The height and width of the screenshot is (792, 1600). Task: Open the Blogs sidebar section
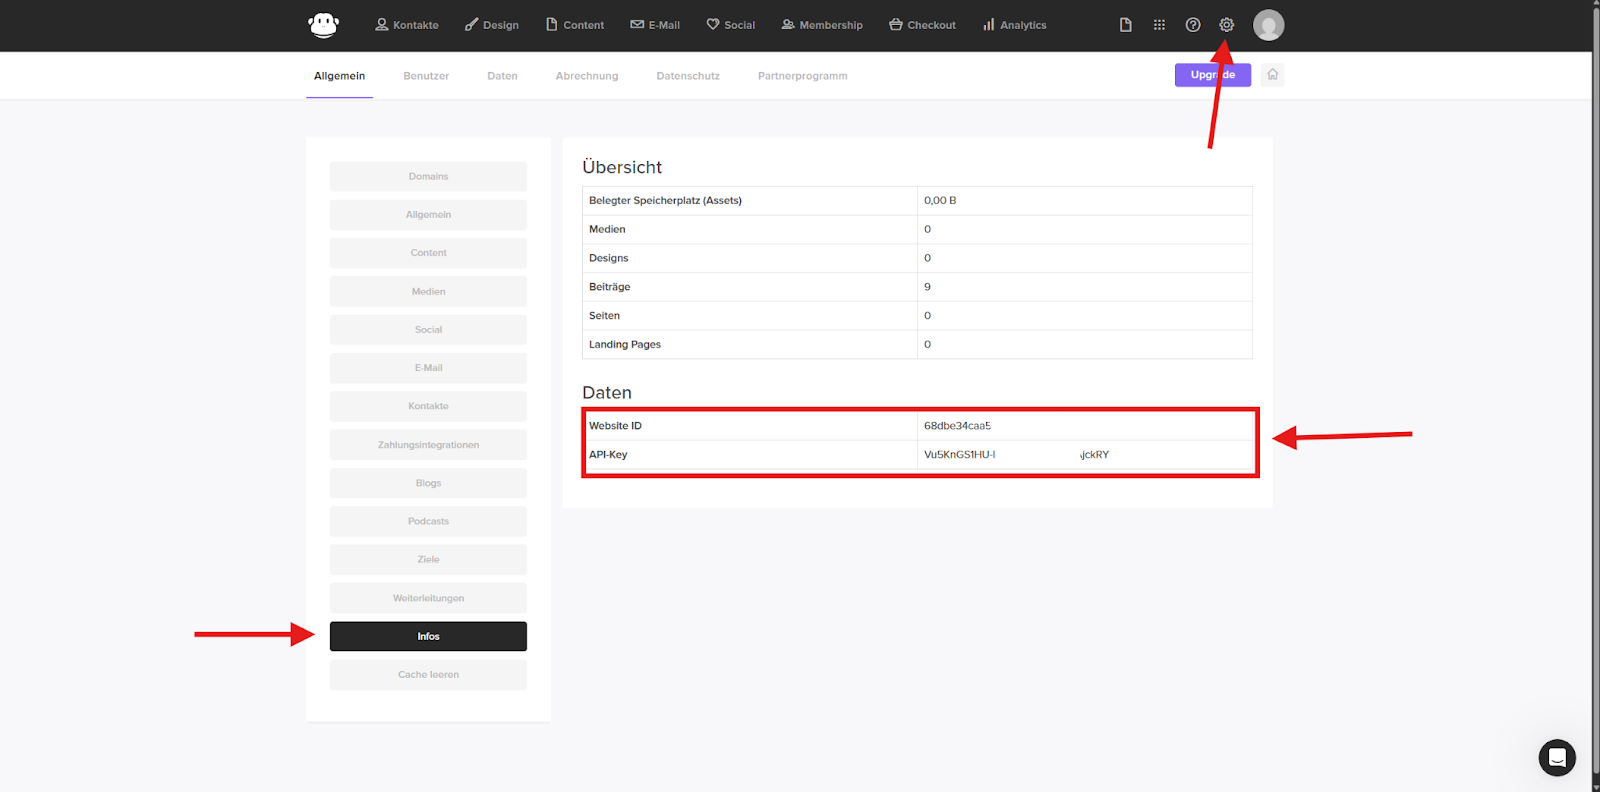click(x=428, y=483)
